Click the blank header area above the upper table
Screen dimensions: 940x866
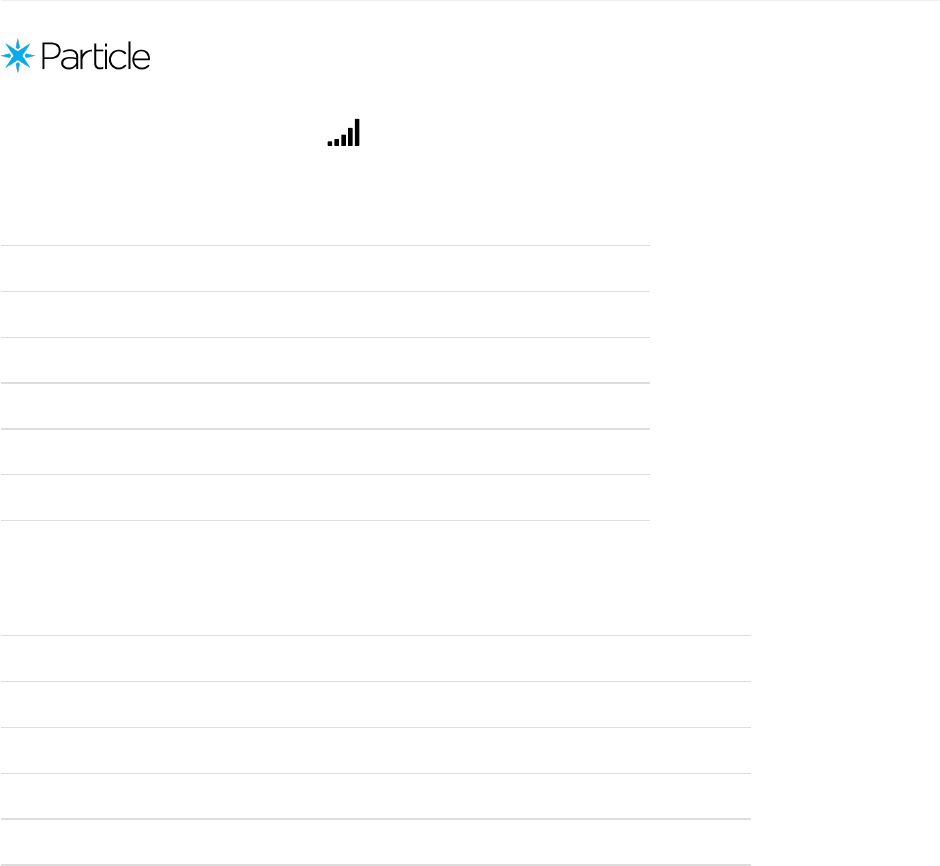click(x=326, y=222)
